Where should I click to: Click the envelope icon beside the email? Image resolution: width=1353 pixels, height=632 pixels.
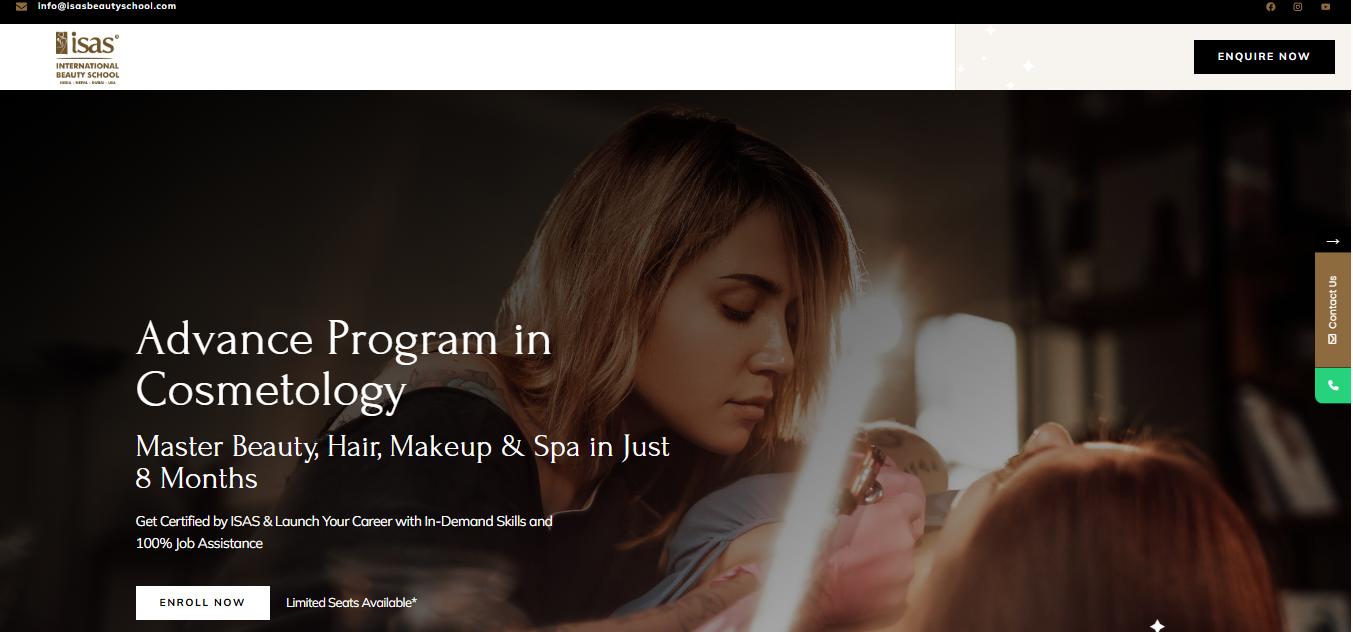(x=21, y=6)
